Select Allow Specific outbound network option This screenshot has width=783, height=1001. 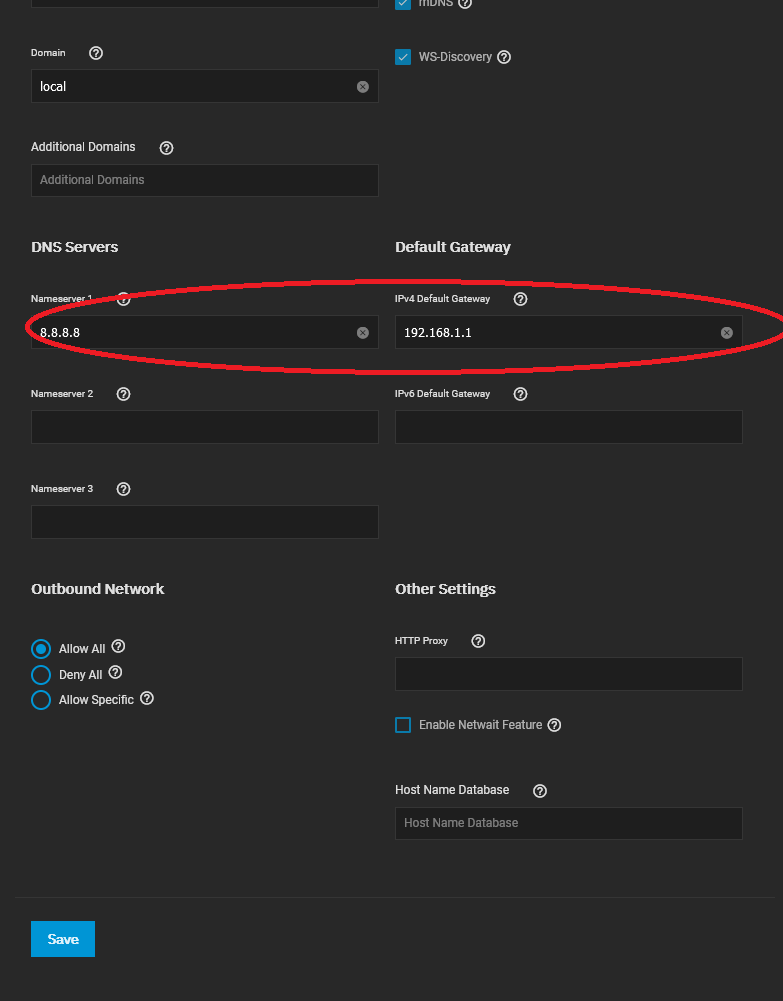click(41, 700)
